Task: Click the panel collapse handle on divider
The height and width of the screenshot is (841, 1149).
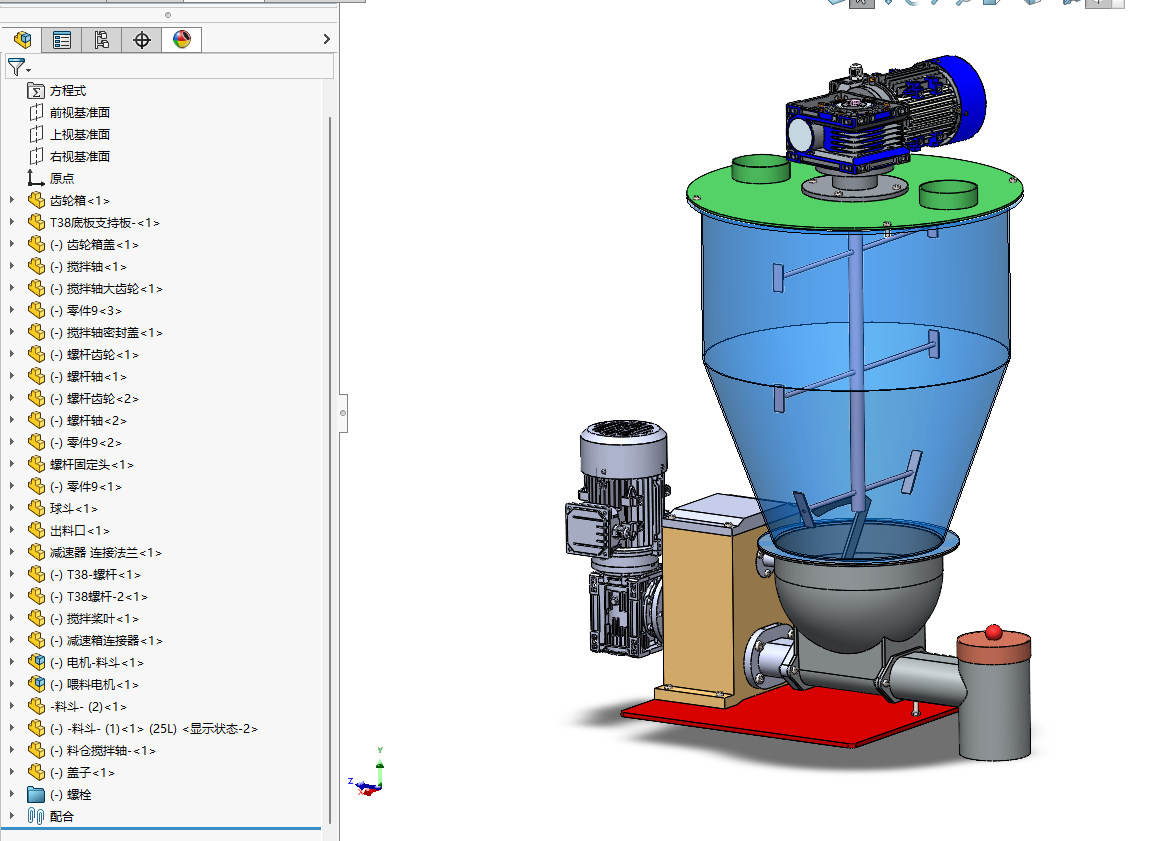Action: [x=343, y=413]
